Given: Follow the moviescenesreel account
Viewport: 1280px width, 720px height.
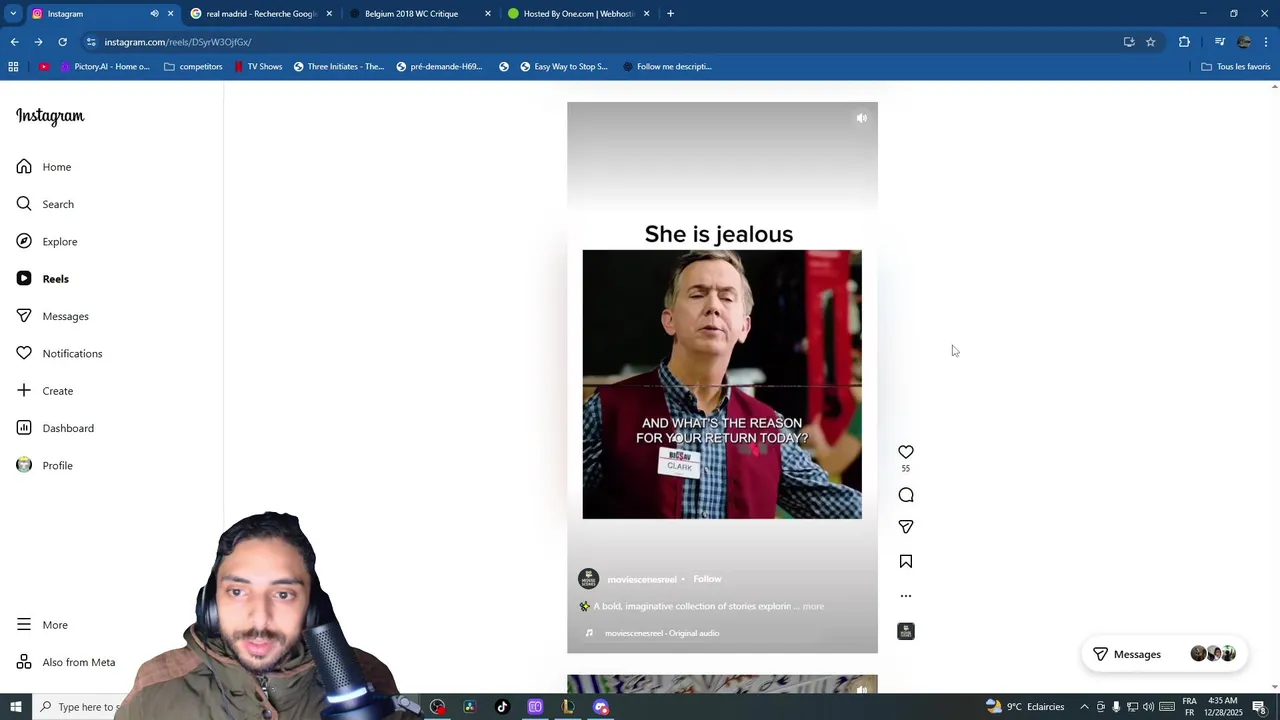Looking at the screenshot, I should click(707, 579).
